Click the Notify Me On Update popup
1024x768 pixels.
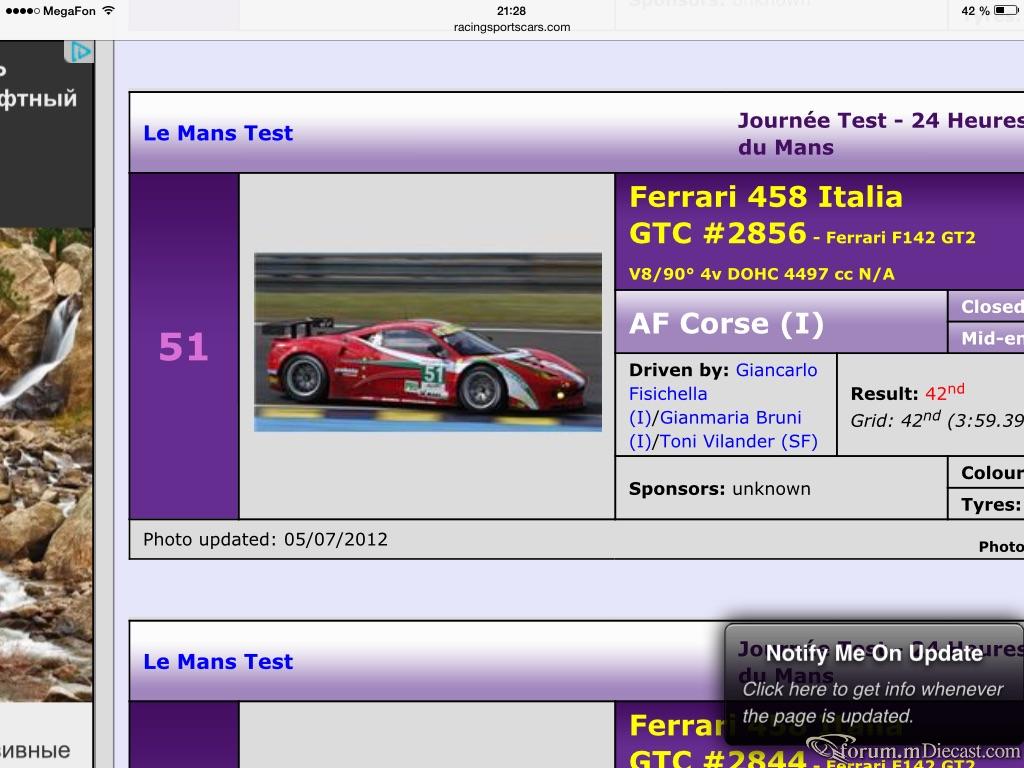(x=874, y=684)
